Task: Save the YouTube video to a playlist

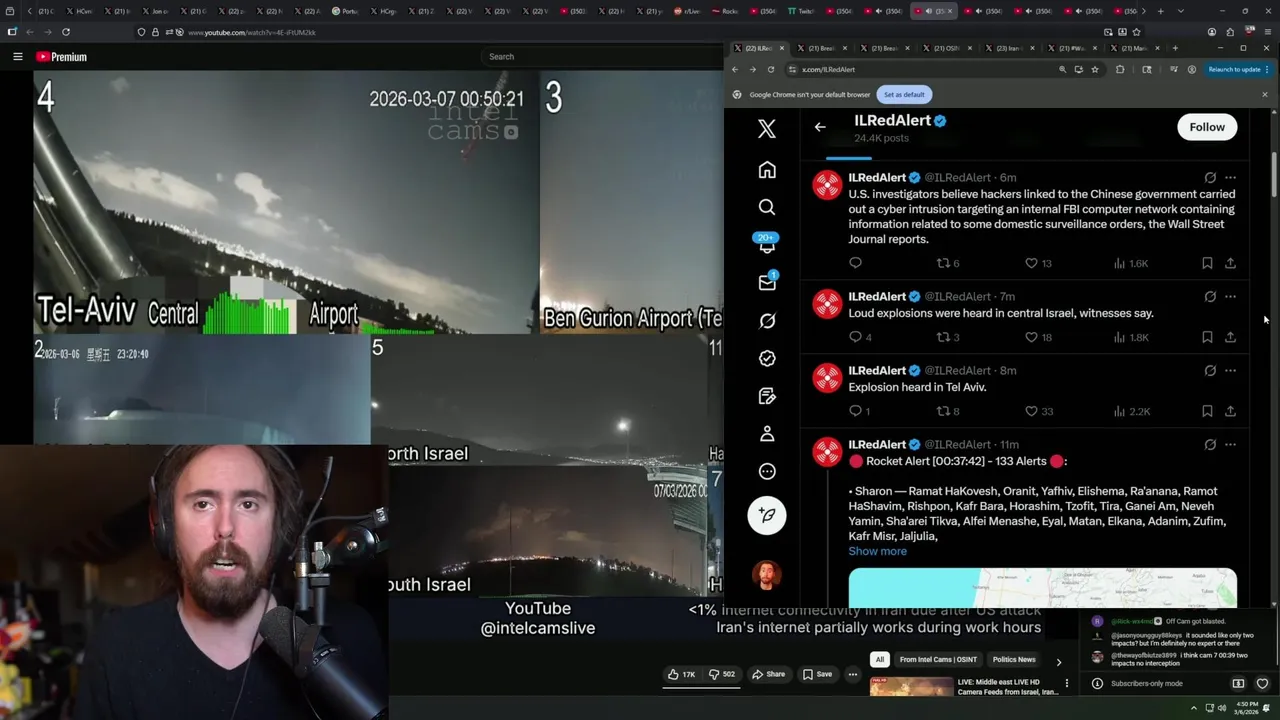Action: [x=817, y=674]
